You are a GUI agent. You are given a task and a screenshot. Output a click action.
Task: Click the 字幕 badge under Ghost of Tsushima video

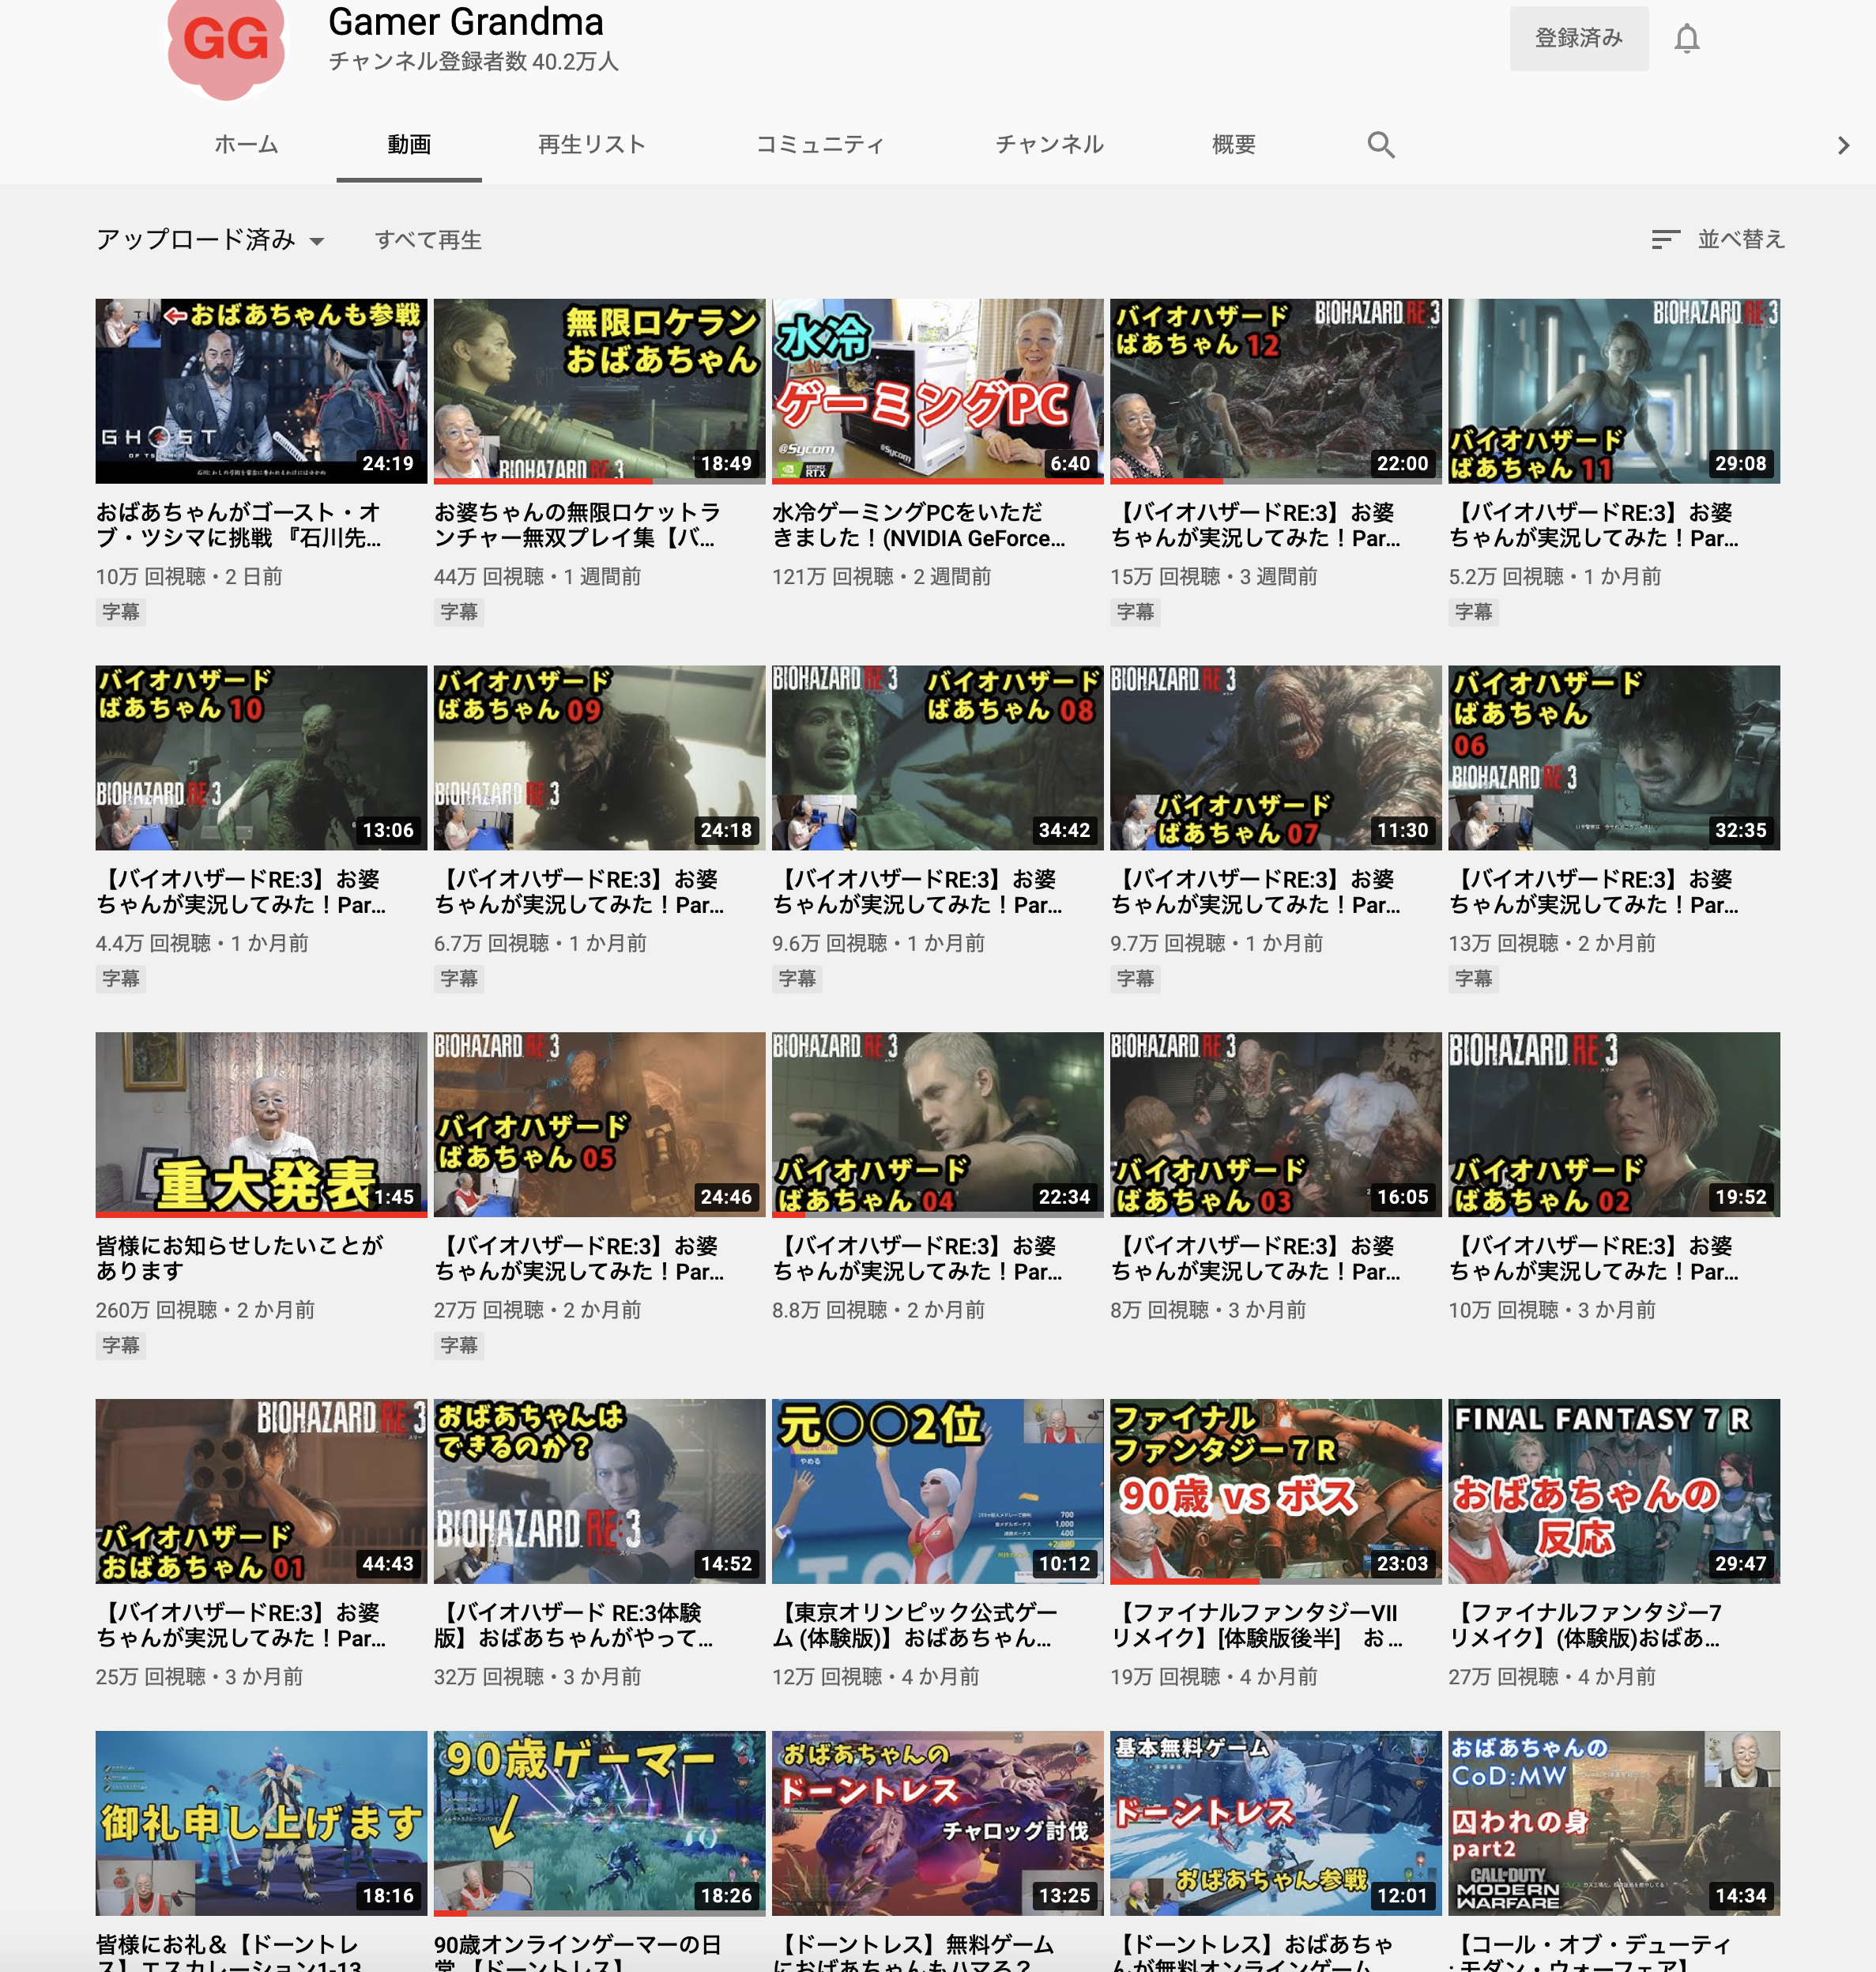click(121, 612)
